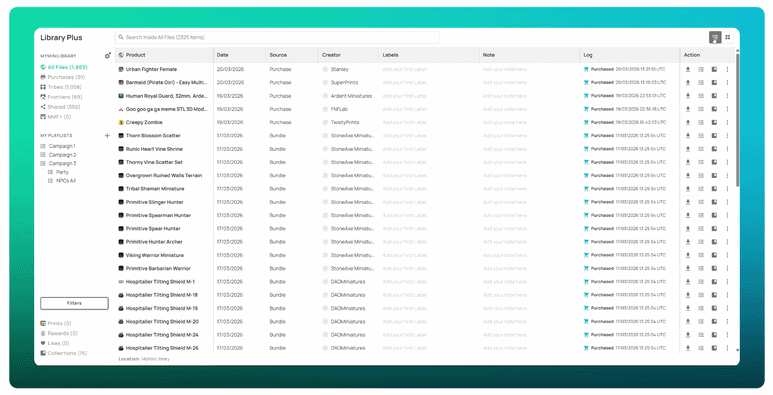773x395 pixels.
Task: Open Likes (0) in sidebar
Action: 55,343
